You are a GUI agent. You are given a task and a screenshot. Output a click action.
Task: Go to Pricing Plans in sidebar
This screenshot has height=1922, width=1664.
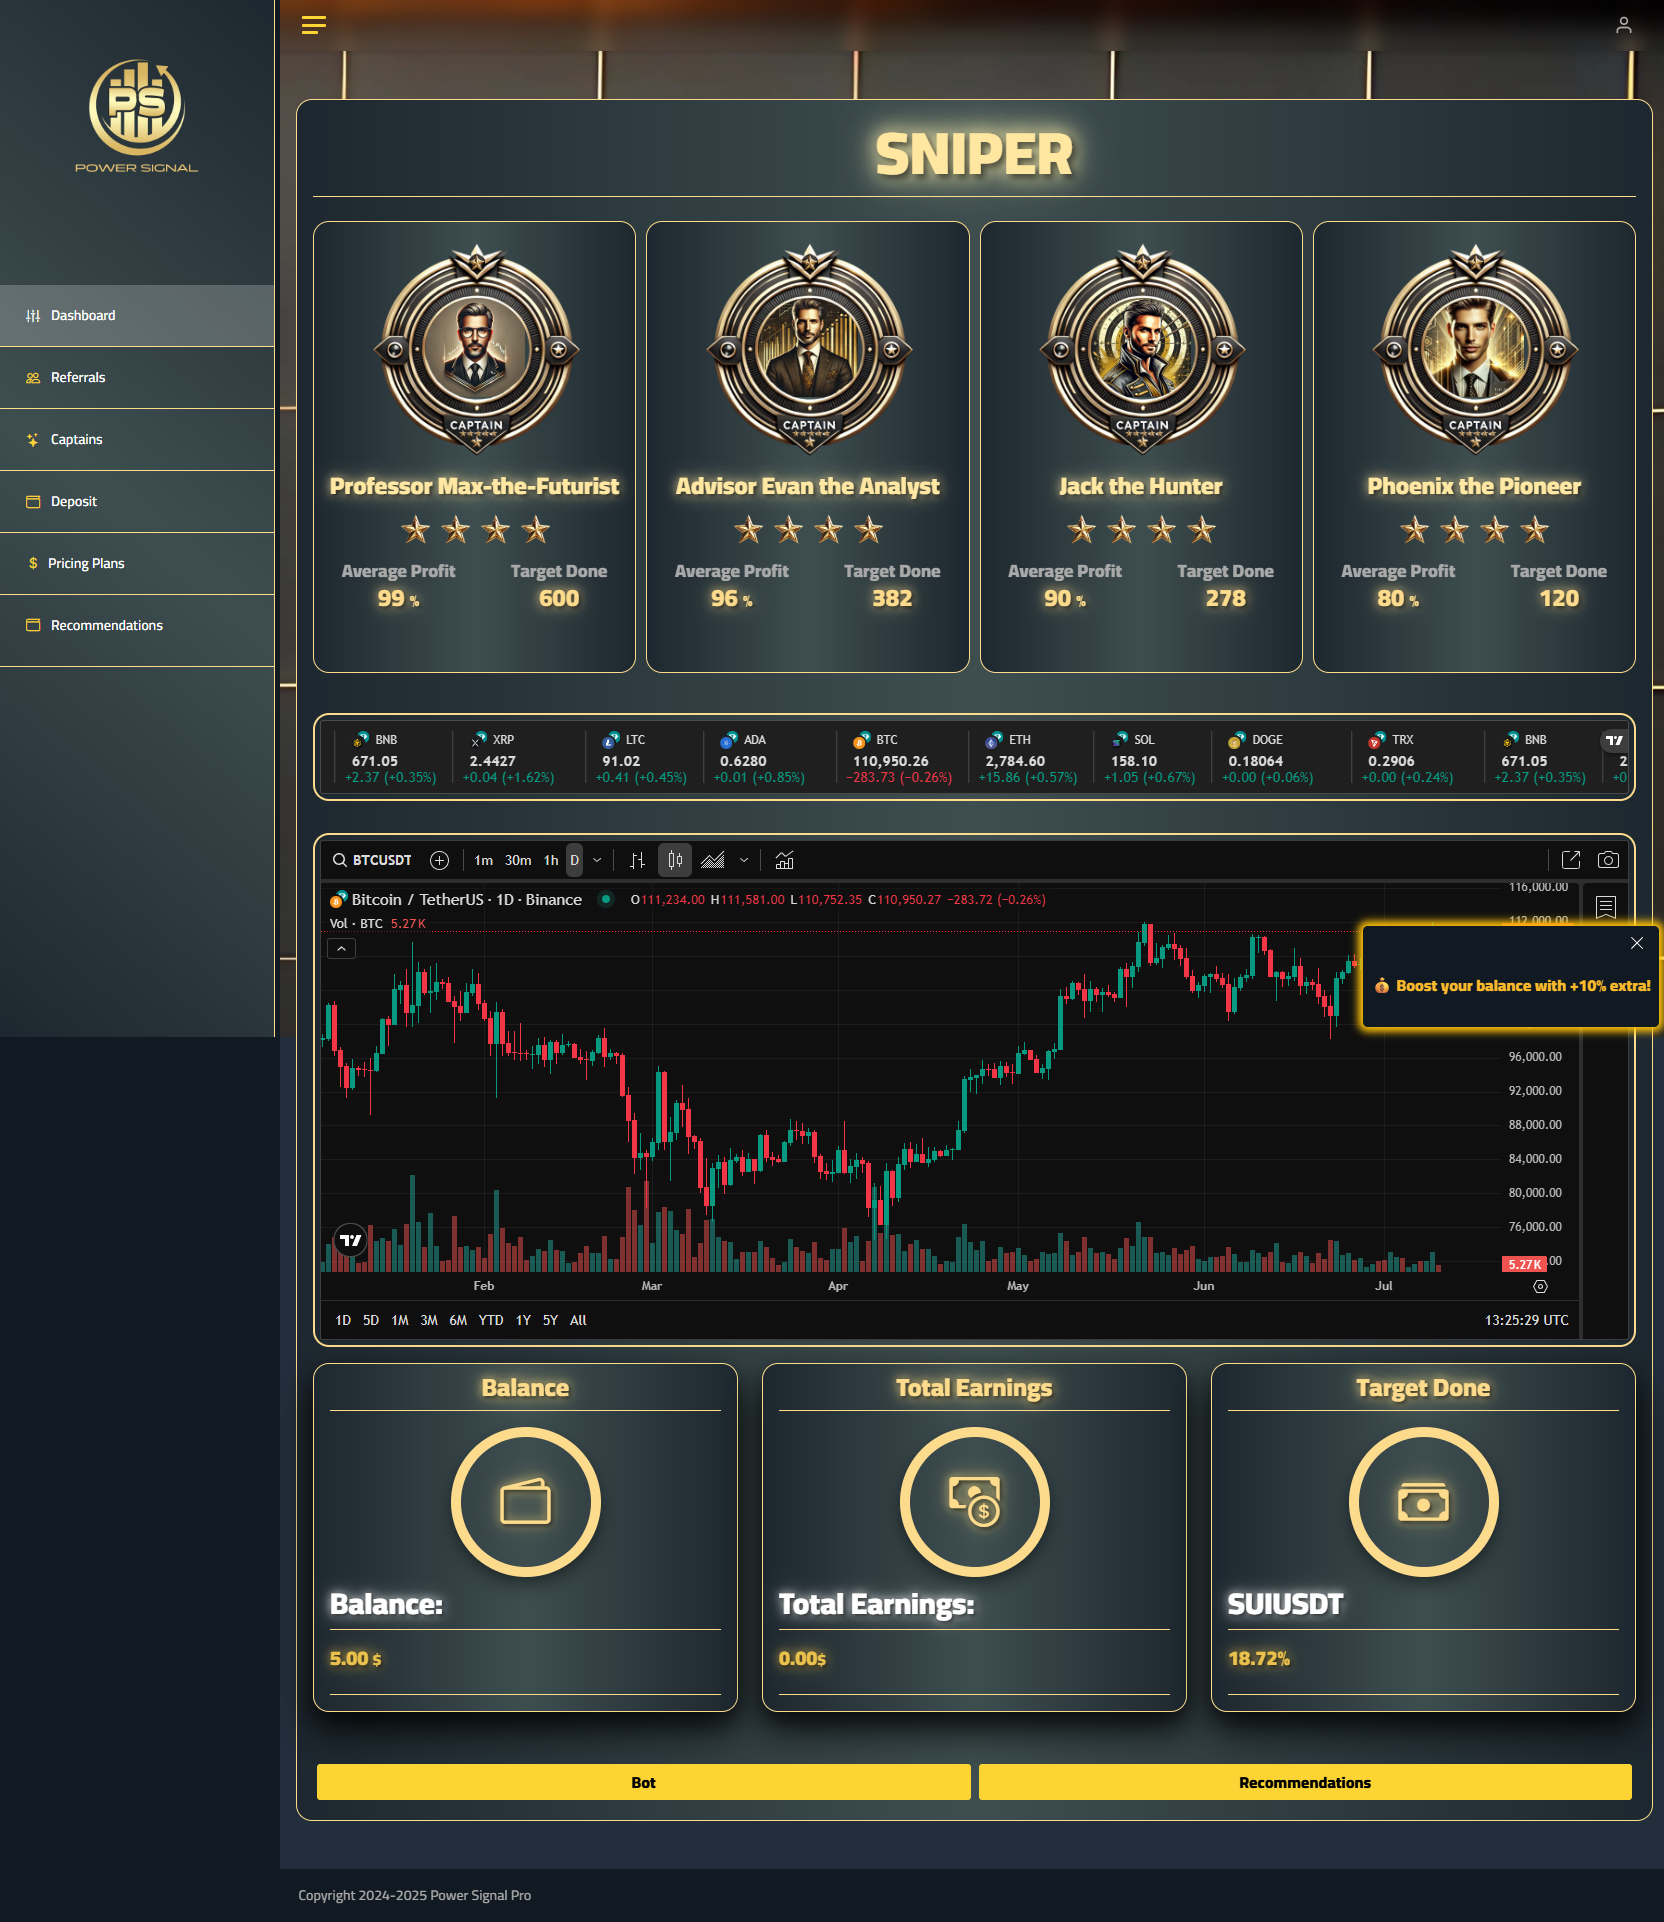click(86, 563)
